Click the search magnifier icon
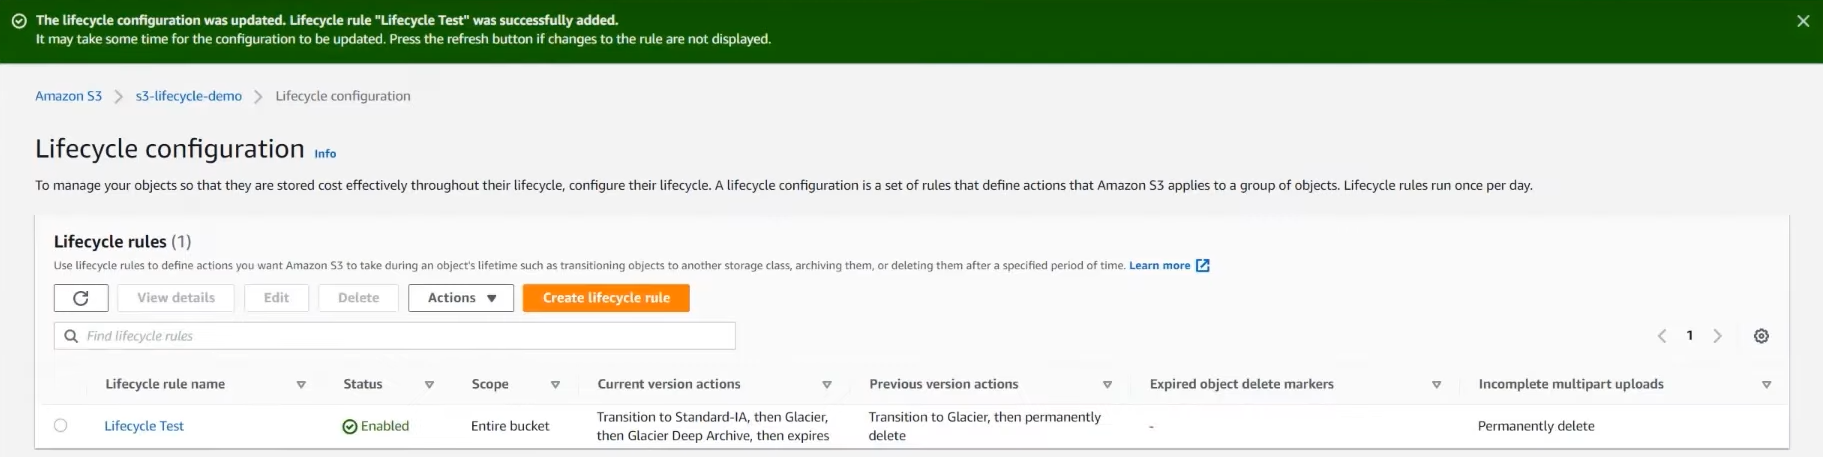 point(71,336)
